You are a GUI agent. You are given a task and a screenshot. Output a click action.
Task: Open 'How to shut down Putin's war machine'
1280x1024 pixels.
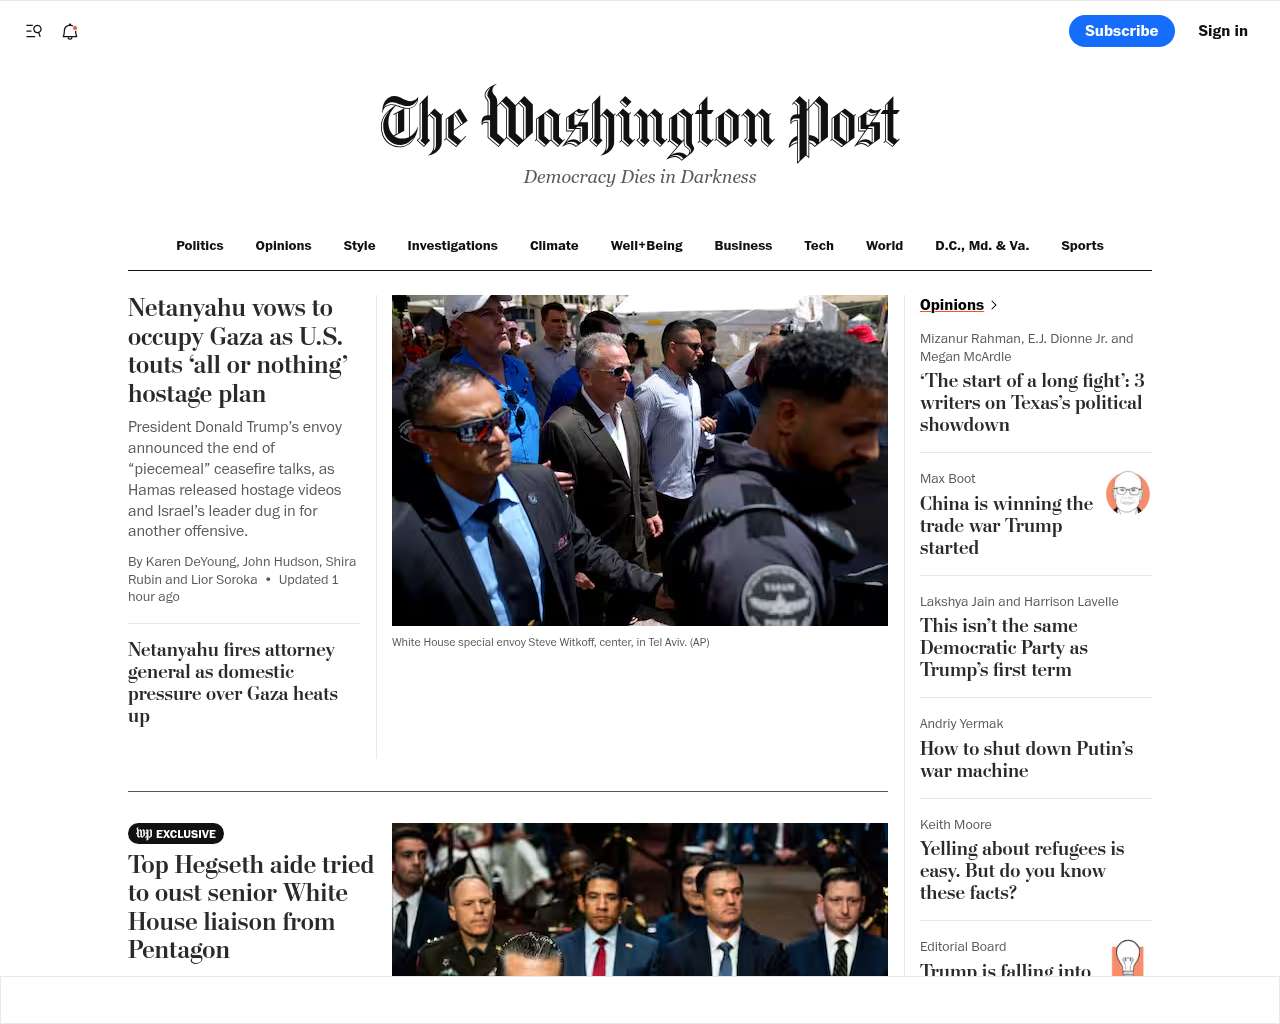pos(1027,759)
